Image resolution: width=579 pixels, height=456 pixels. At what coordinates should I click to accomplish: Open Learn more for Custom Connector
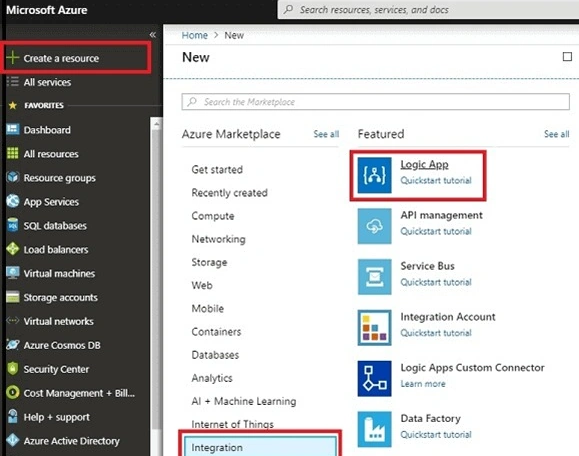(423, 384)
